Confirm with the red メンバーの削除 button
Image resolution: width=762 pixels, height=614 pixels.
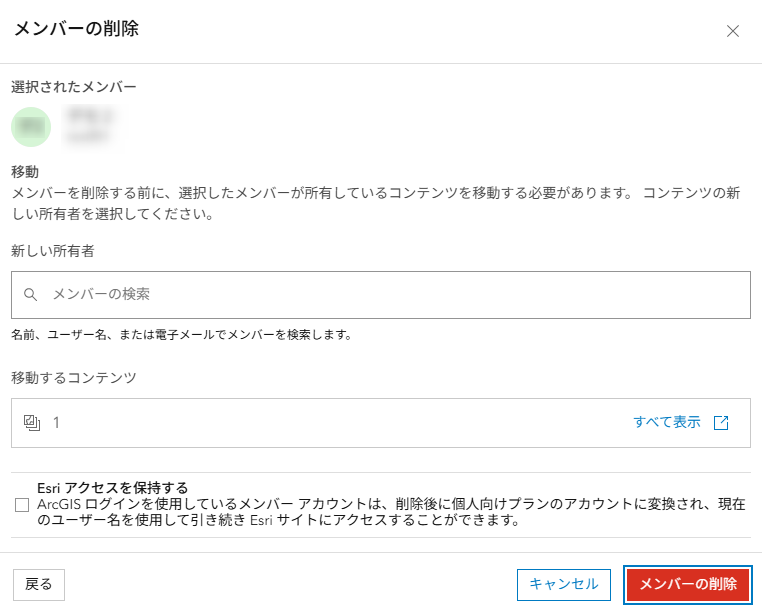687,584
